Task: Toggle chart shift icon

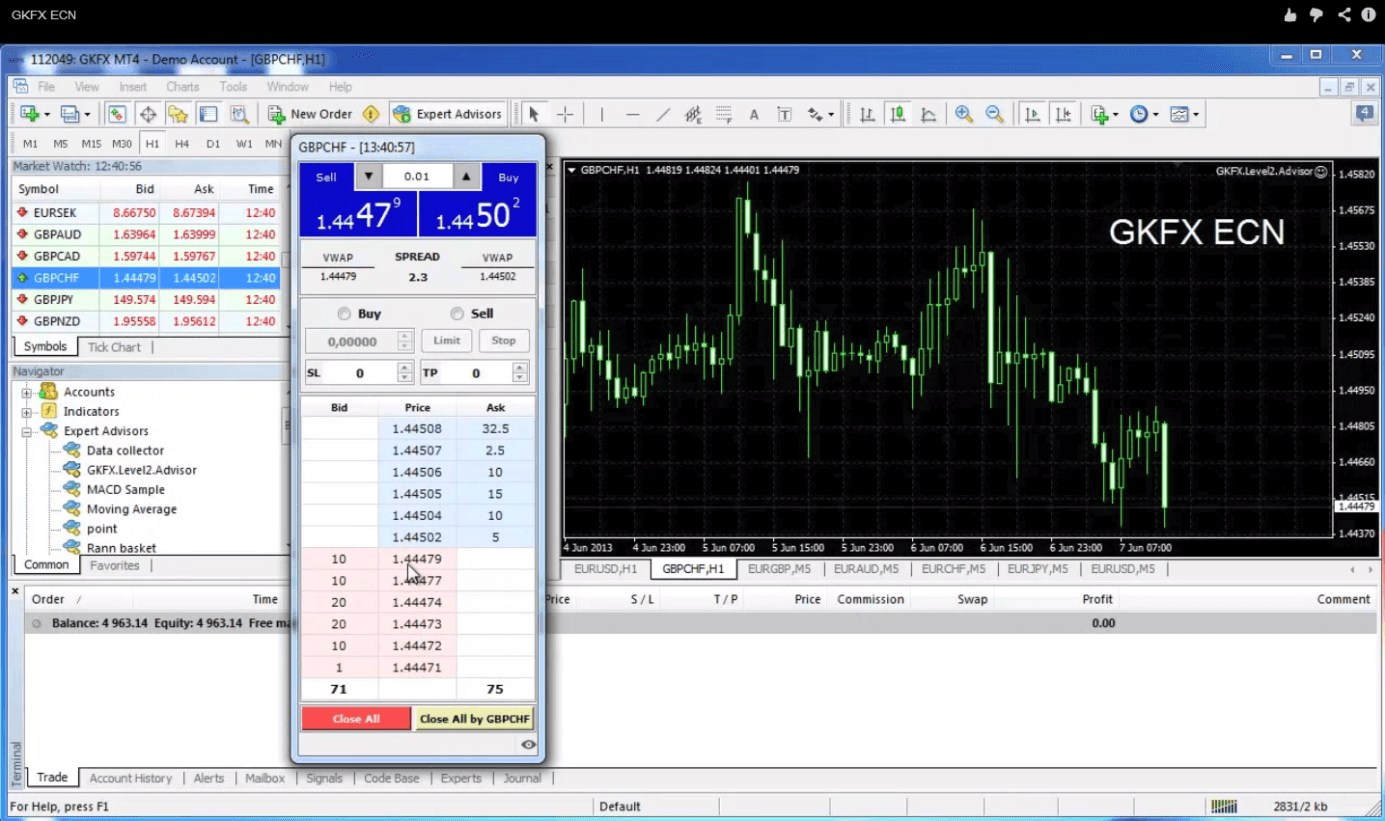Action: coord(1063,114)
